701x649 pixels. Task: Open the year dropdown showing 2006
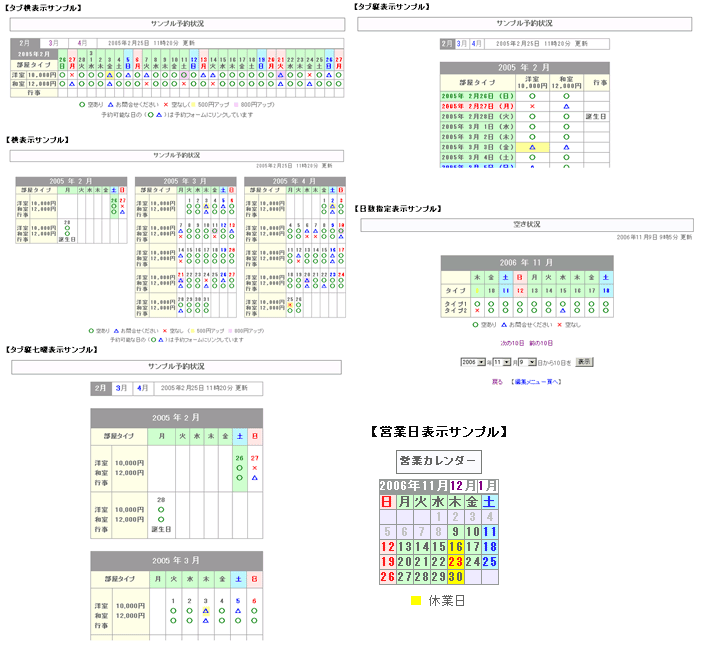coord(473,362)
